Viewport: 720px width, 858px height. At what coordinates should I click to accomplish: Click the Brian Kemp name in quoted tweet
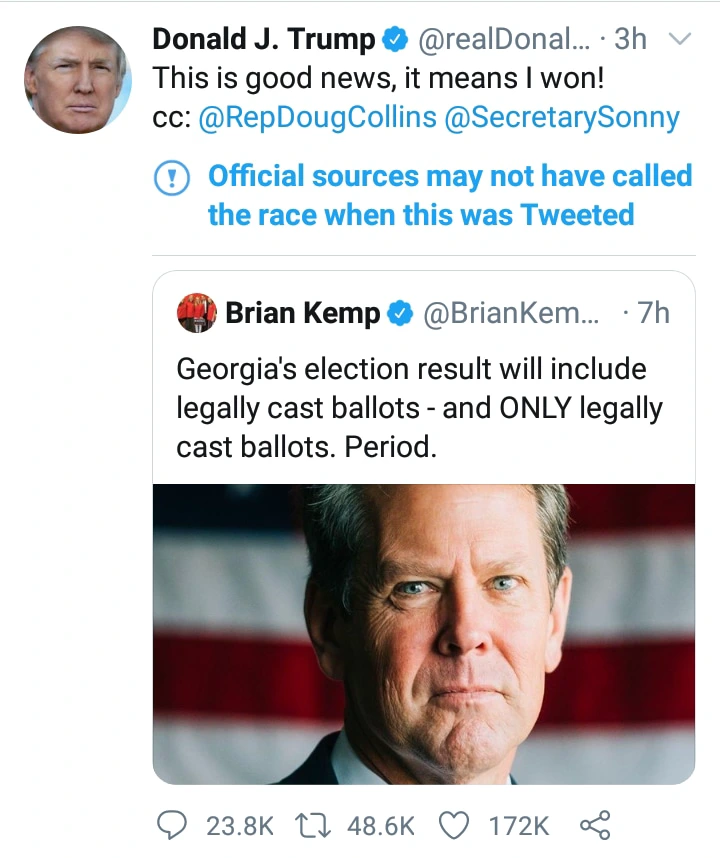(302, 313)
